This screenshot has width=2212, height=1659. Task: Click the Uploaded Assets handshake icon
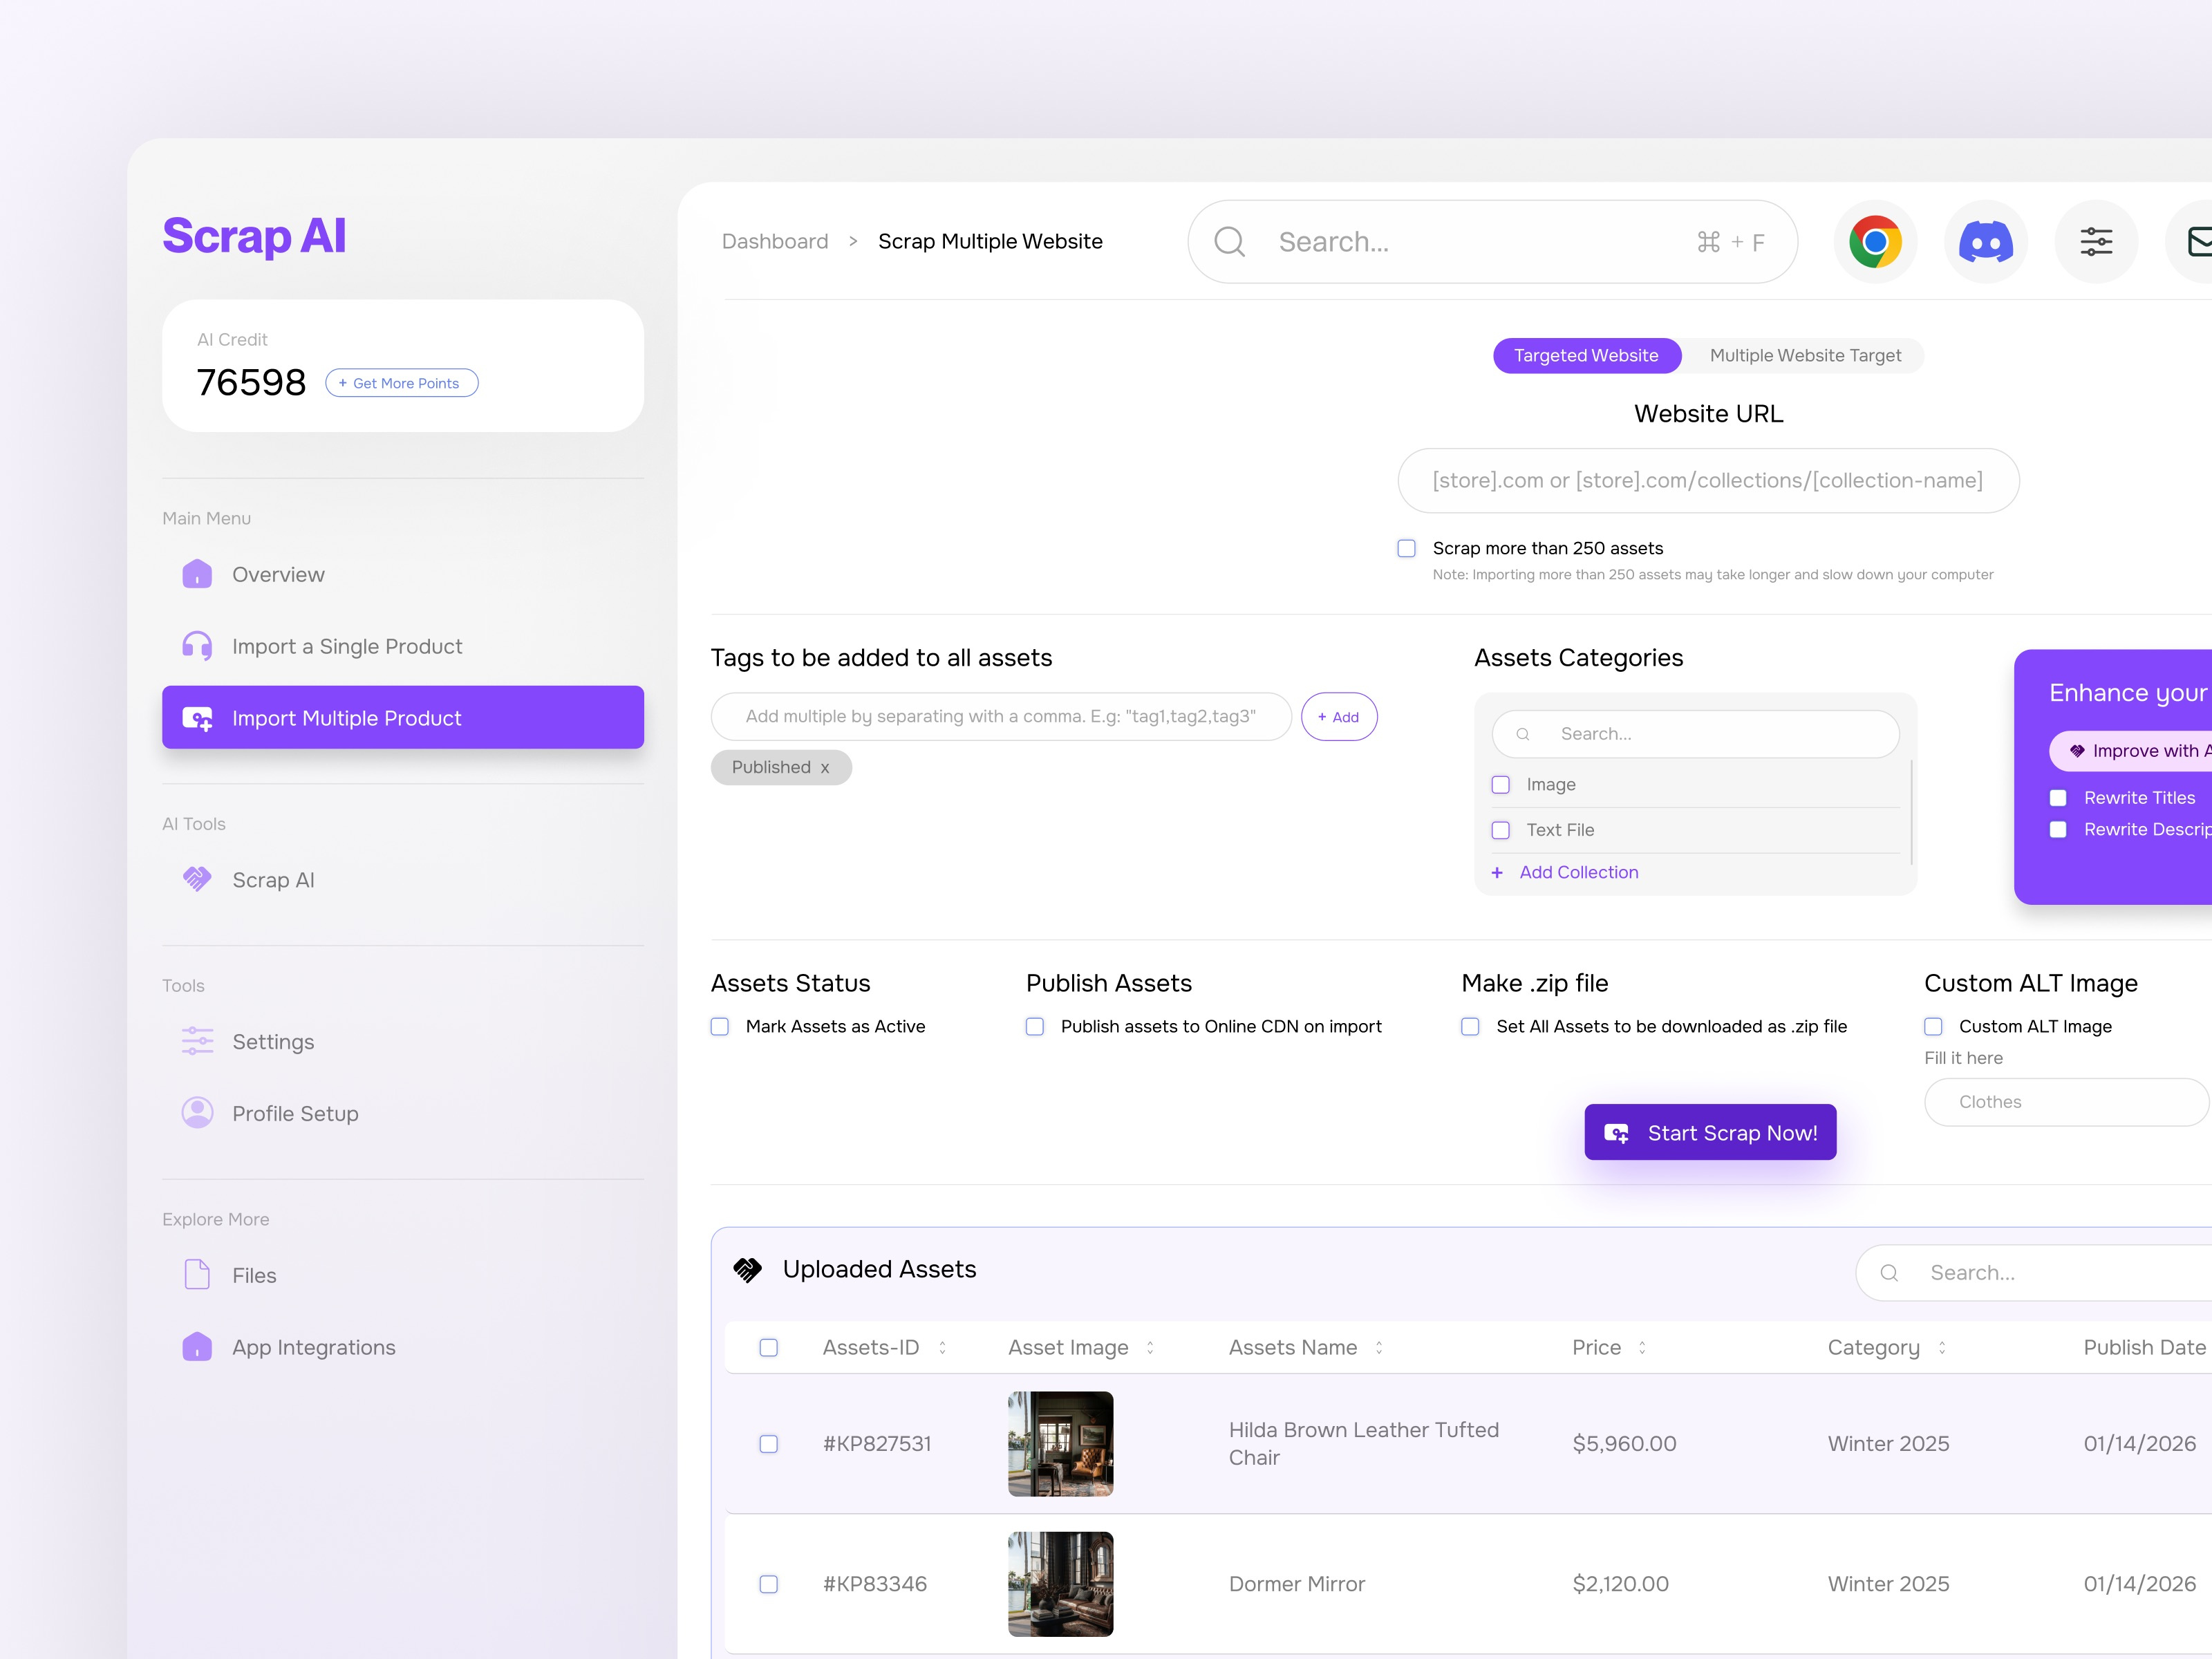pos(747,1269)
